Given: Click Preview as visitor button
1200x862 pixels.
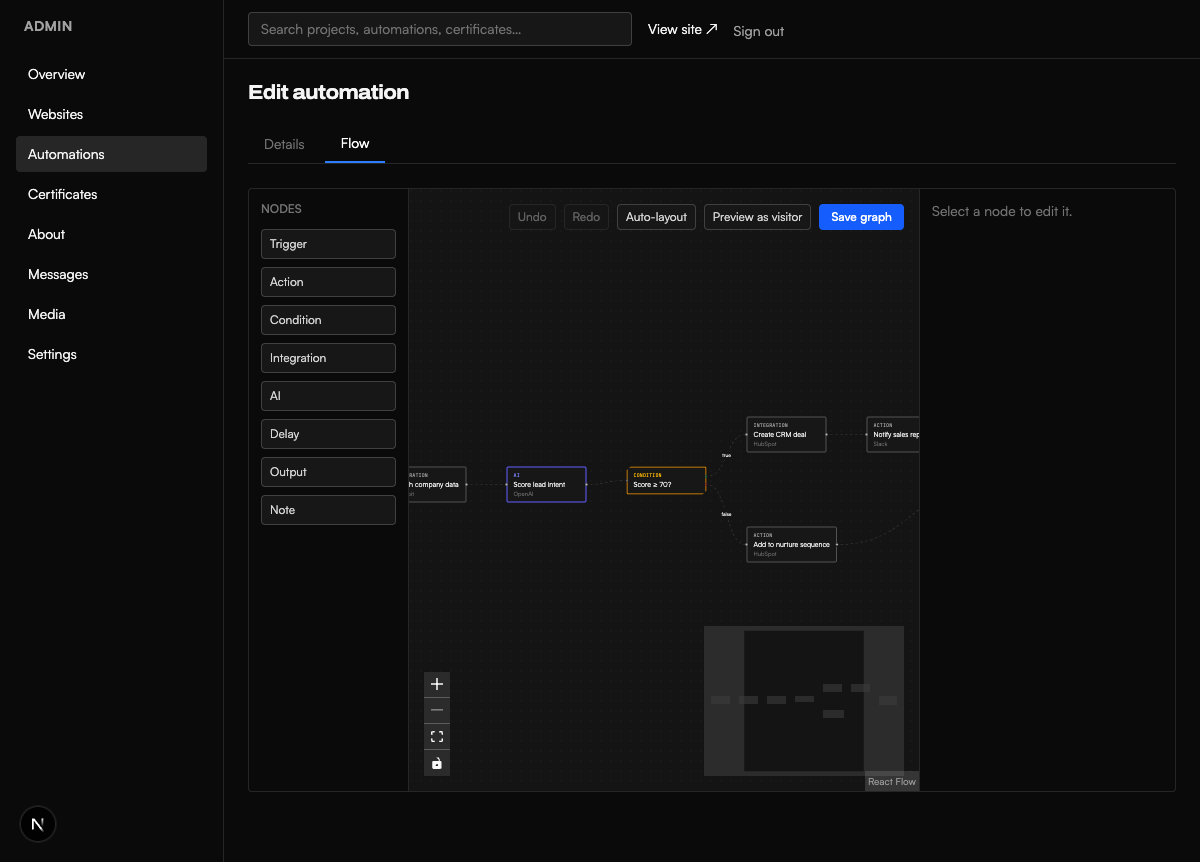Looking at the screenshot, I should [x=757, y=217].
